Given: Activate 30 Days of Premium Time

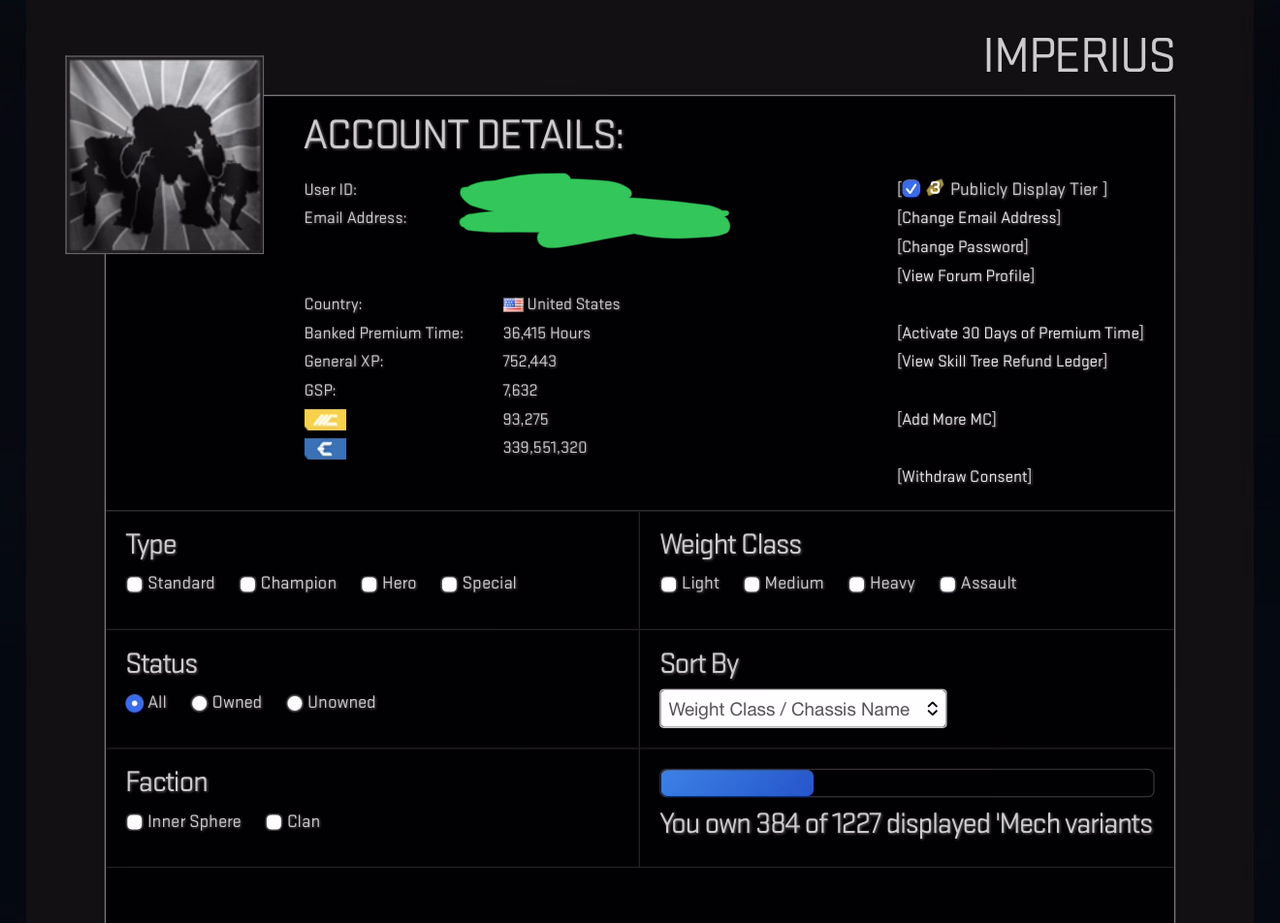Looking at the screenshot, I should [x=1021, y=333].
